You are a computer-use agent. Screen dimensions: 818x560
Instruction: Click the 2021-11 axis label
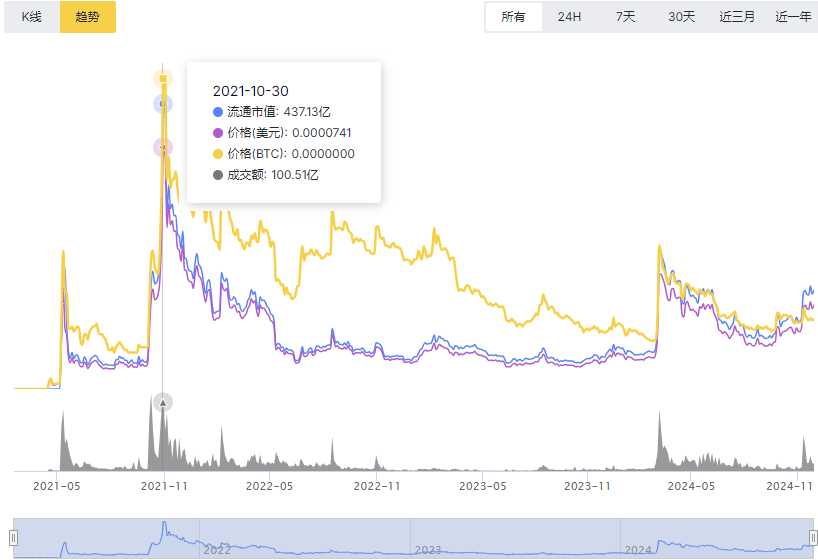164,486
